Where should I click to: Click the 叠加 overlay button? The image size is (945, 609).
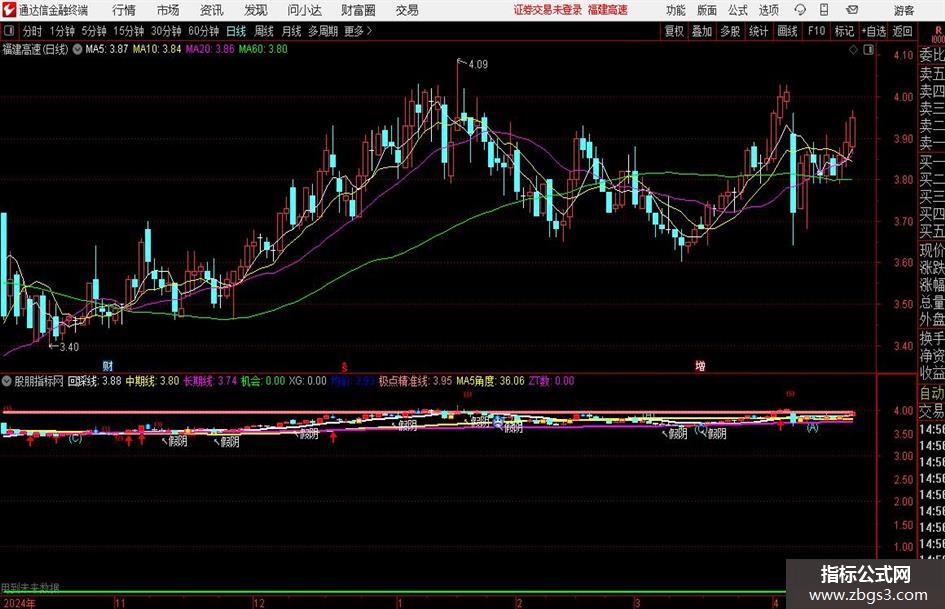tap(702, 31)
